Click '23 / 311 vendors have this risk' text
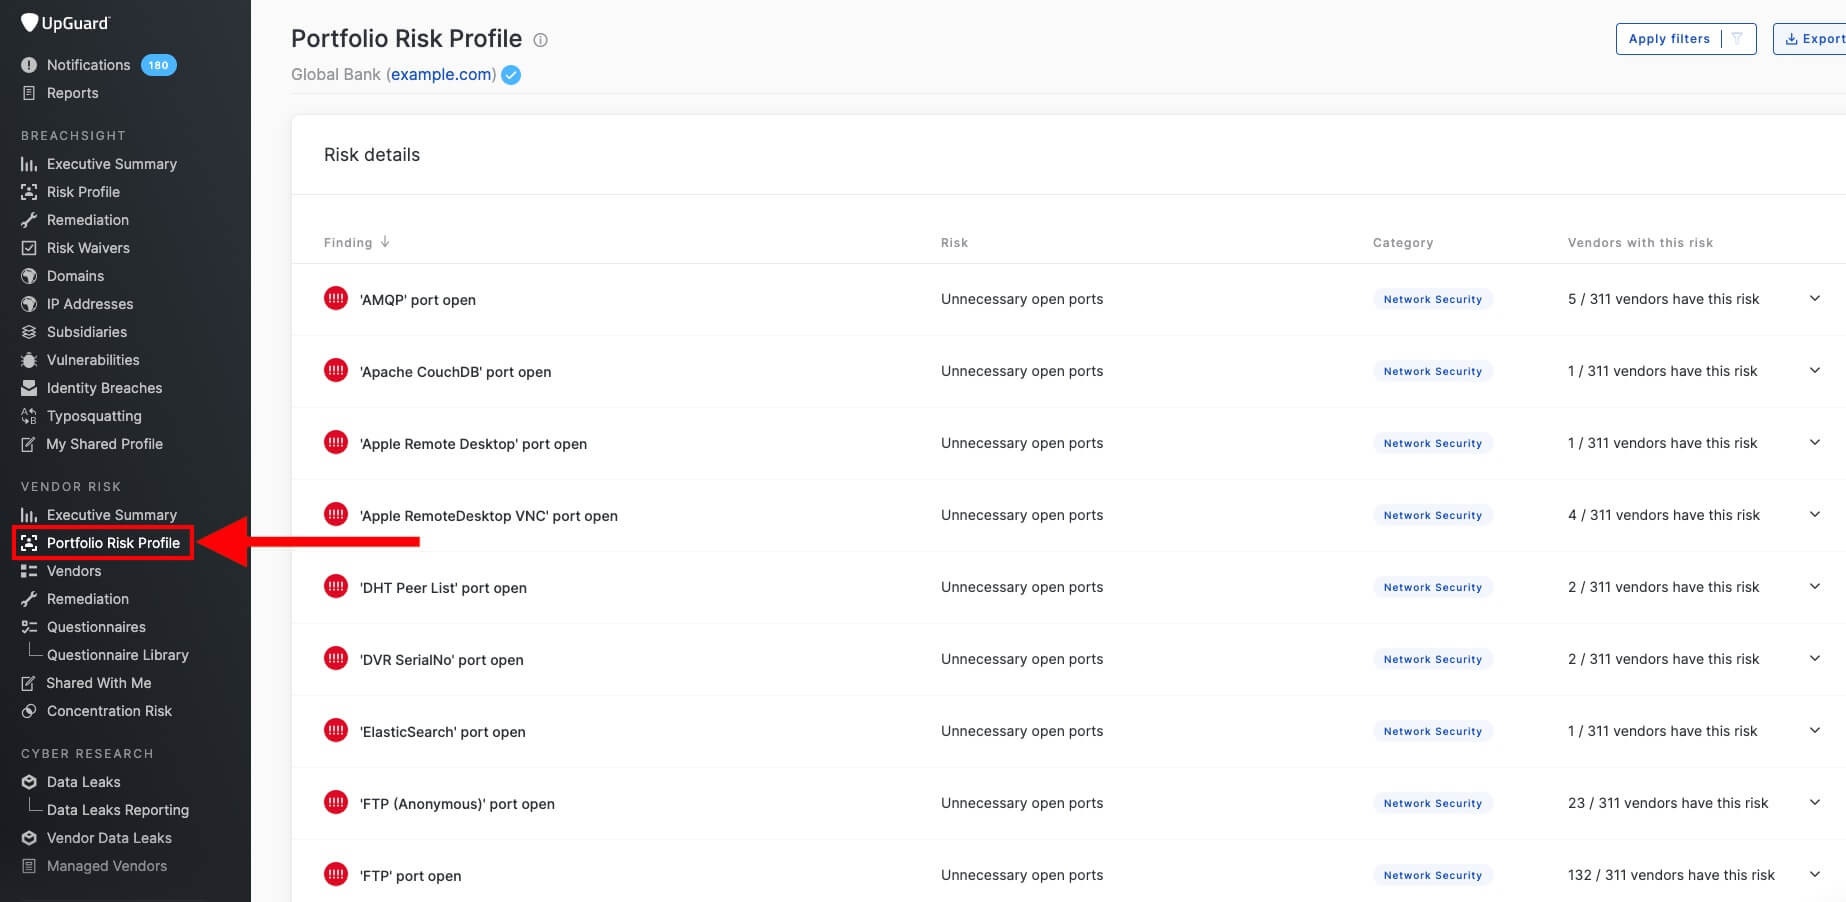 [1668, 803]
